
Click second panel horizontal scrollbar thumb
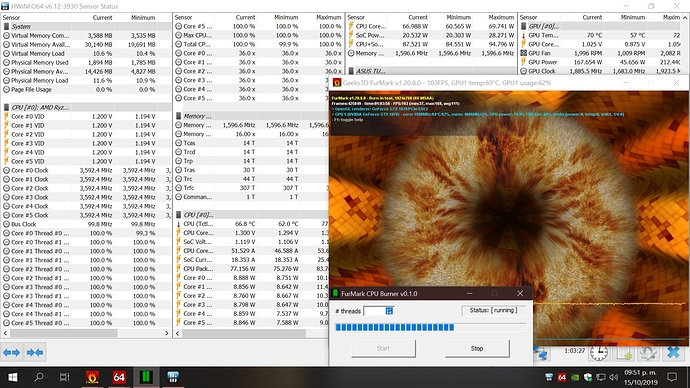coord(244,333)
